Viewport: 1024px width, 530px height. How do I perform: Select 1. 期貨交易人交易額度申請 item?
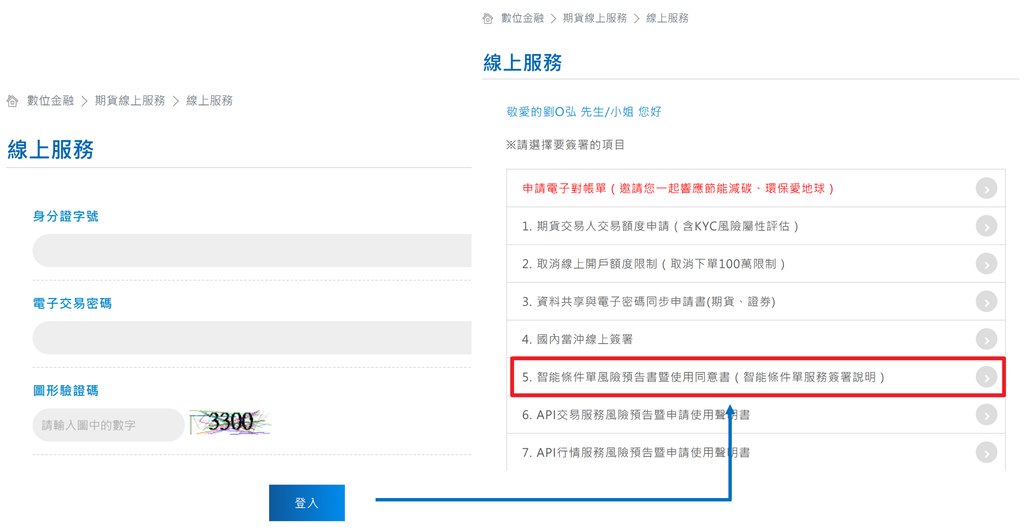tap(756, 226)
